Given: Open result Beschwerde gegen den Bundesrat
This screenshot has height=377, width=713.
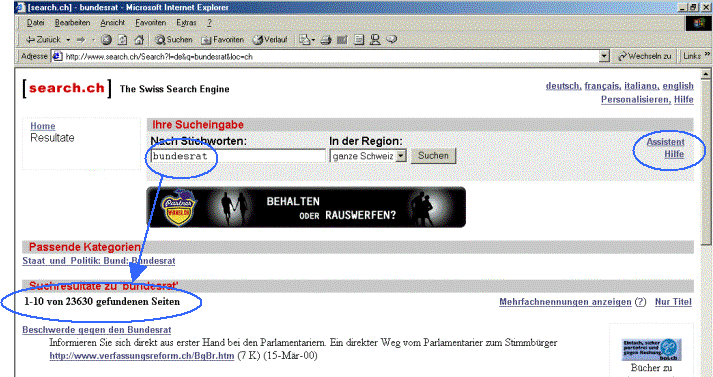Looking at the screenshot, I should (96, 330).
